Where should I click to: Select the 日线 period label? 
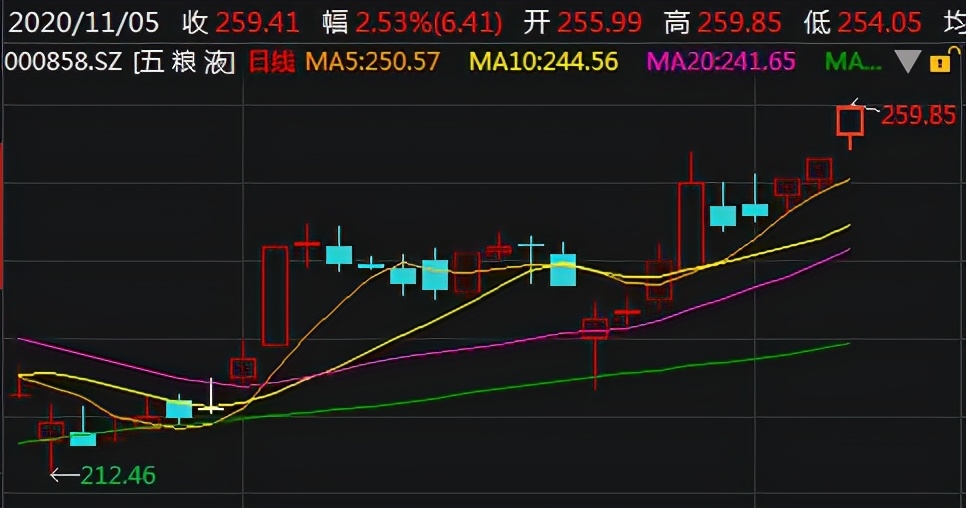(272, 62)
